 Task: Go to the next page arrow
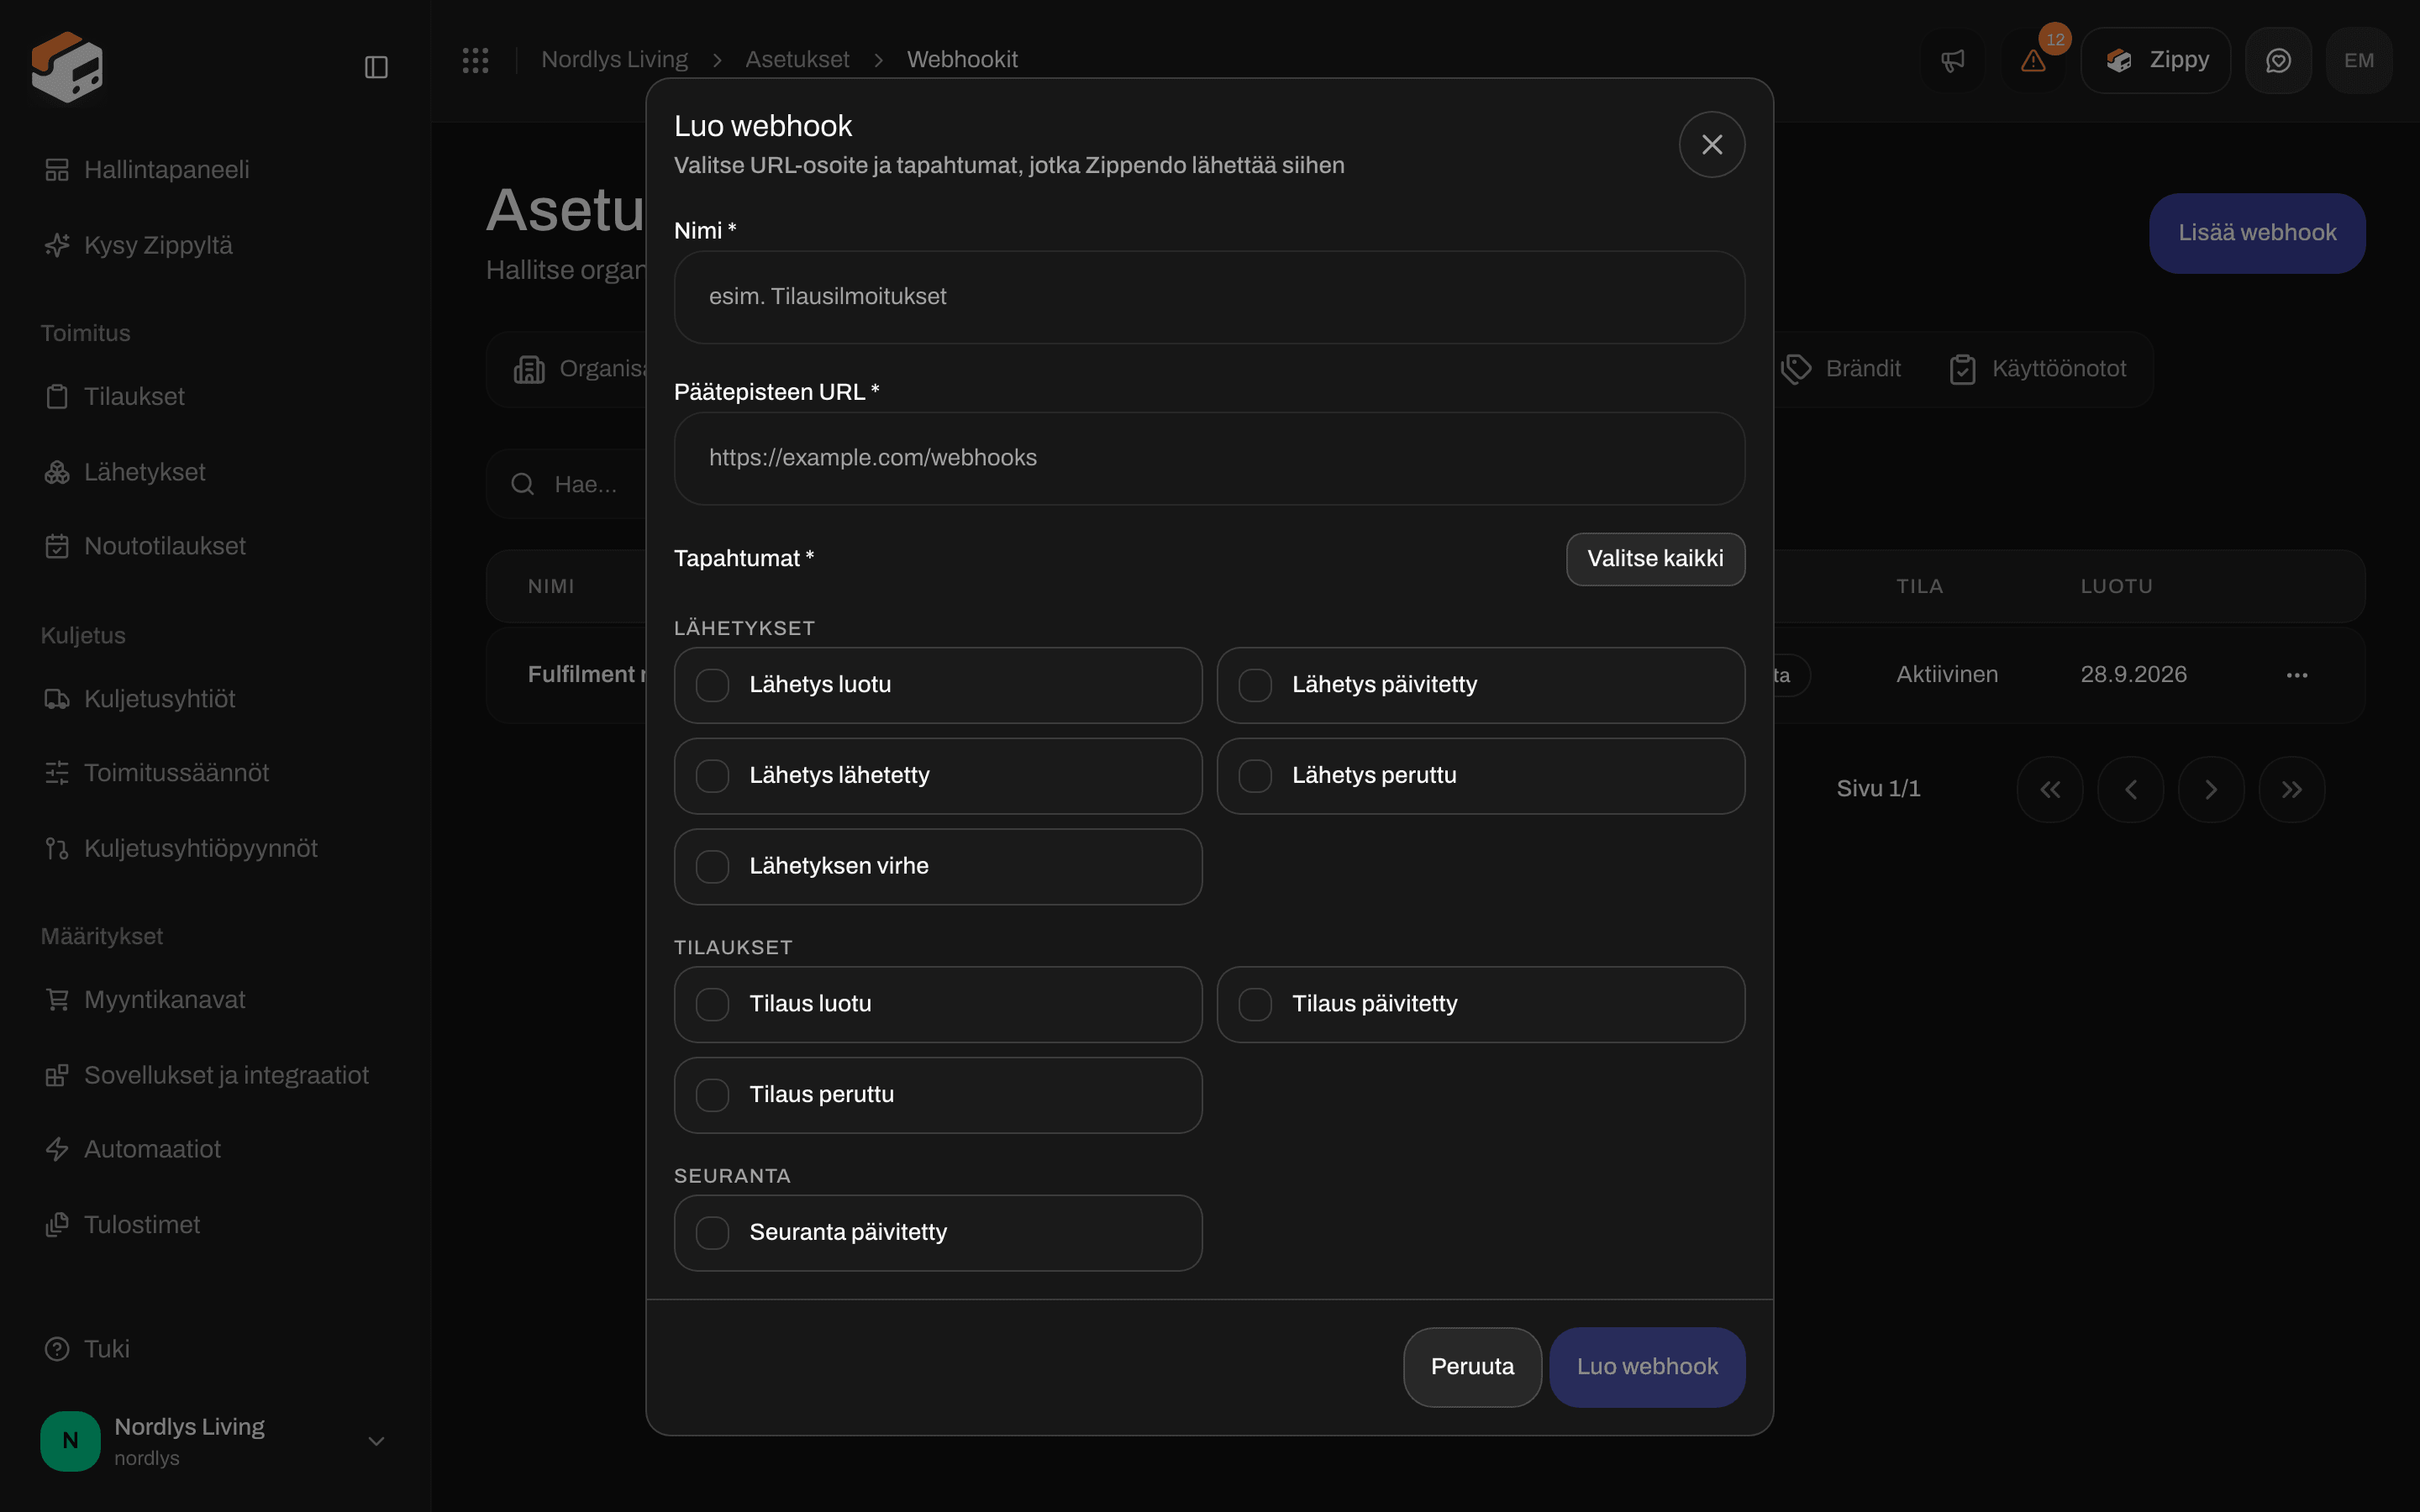(2211, 789)
